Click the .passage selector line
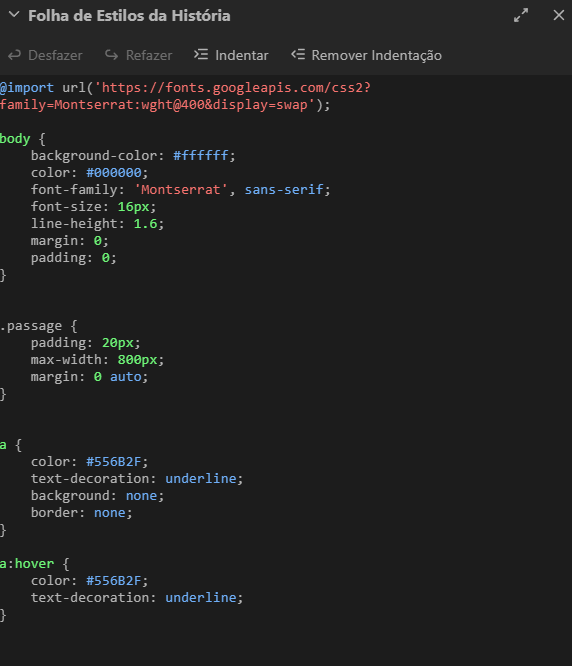The height and width of the screenshot is (666, 572). coord(39,326)
